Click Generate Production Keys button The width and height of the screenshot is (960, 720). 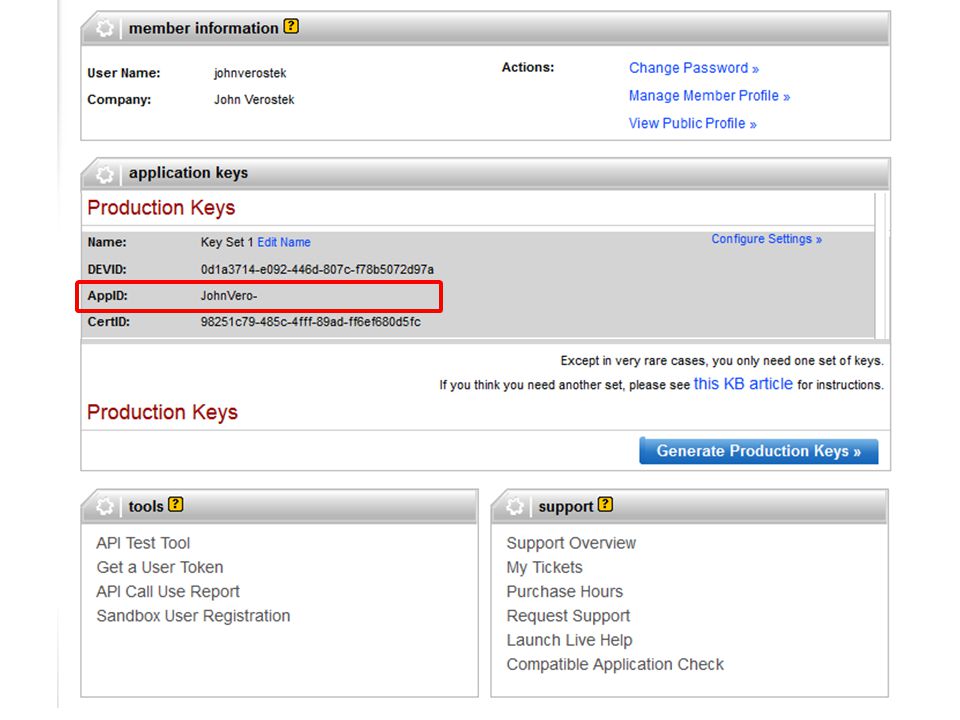pos(759,451)
